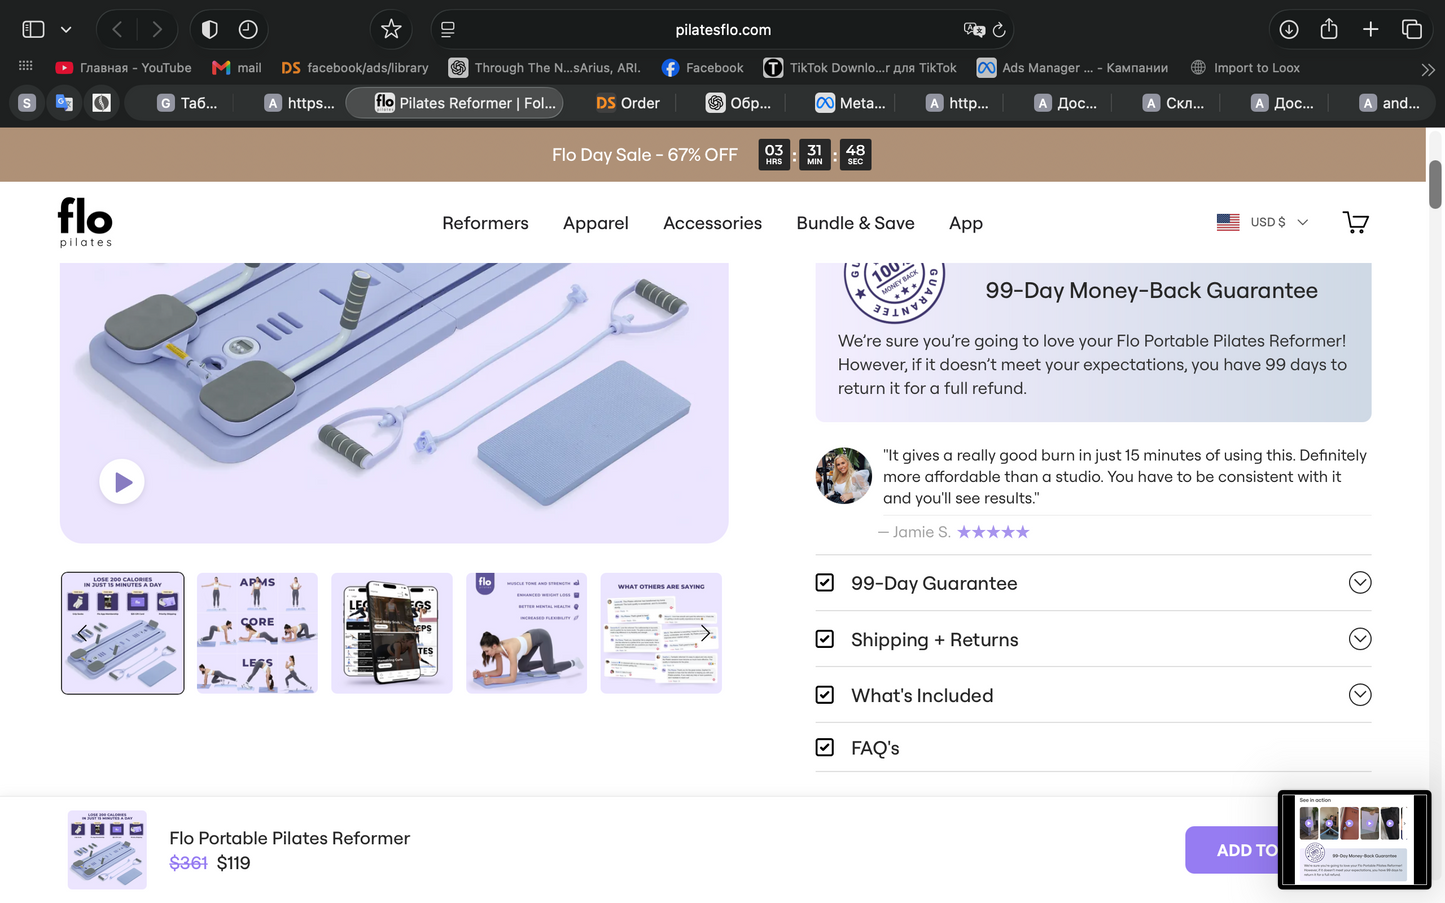This screenshot has width=1445, height=903.
Task: Open the USD $ currency dropdown
Action: pyautogui.click(x=1262, y=222)
